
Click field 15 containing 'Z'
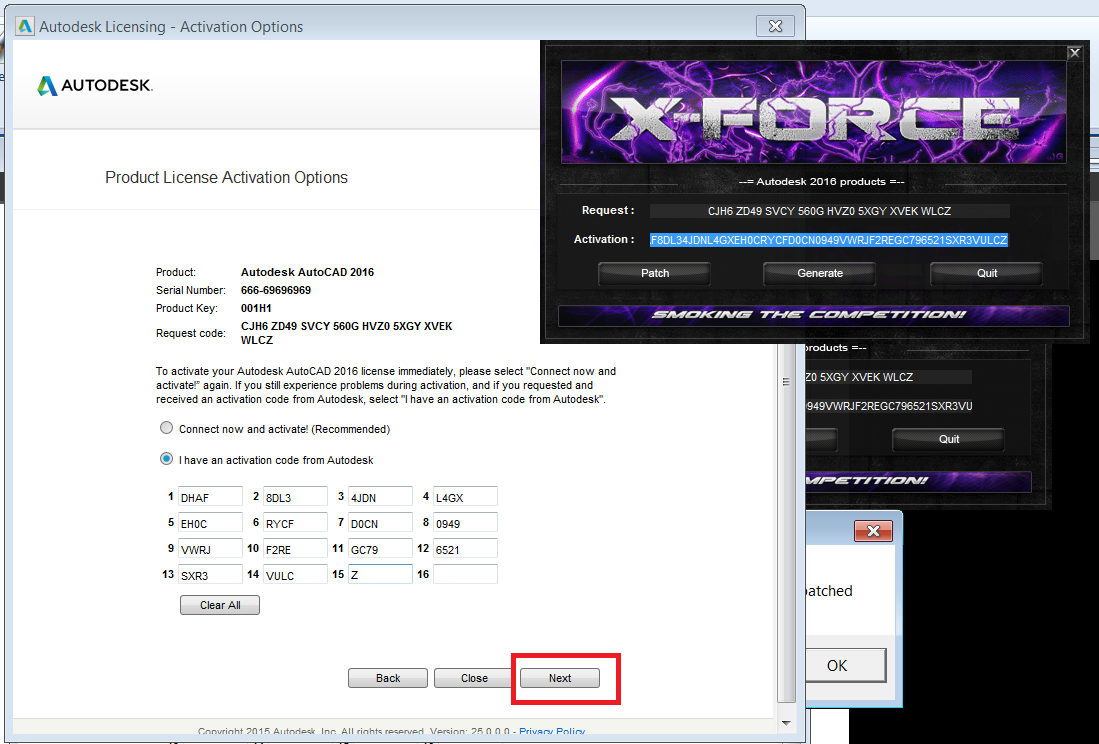click(380, 573)
